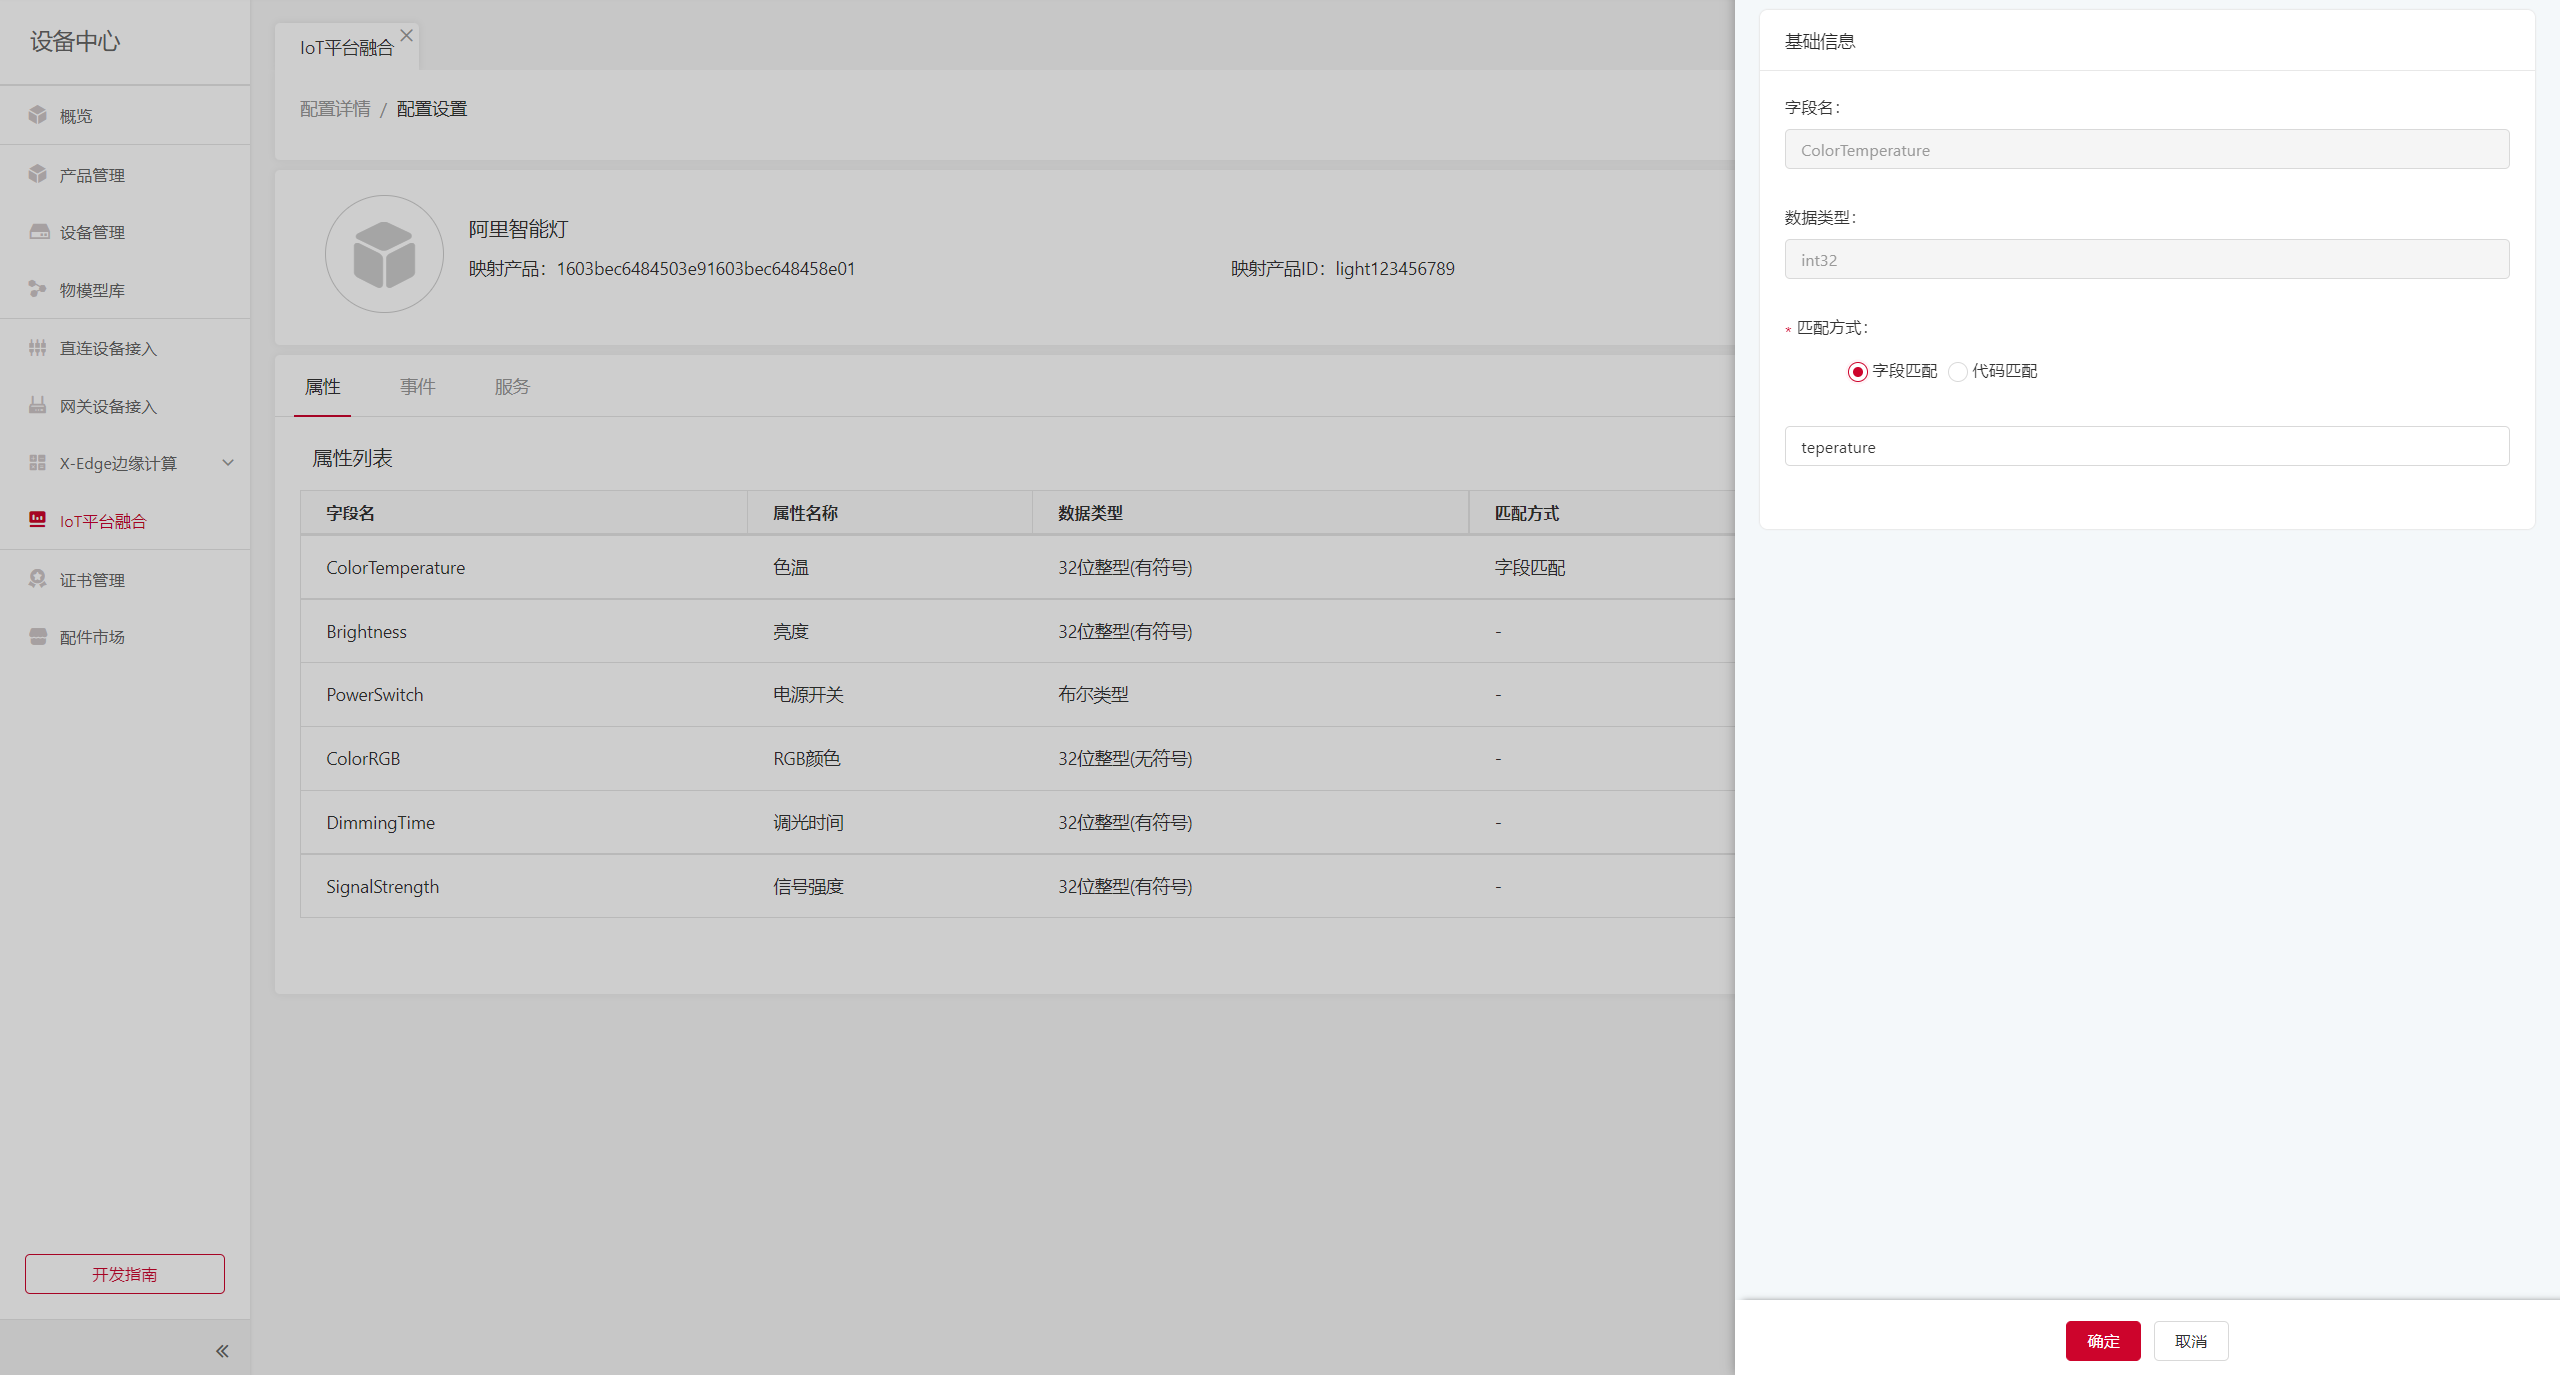Select the 代码匹配 radio option
This screenshot has height=1375, width=2560.
click(1958, 372)
